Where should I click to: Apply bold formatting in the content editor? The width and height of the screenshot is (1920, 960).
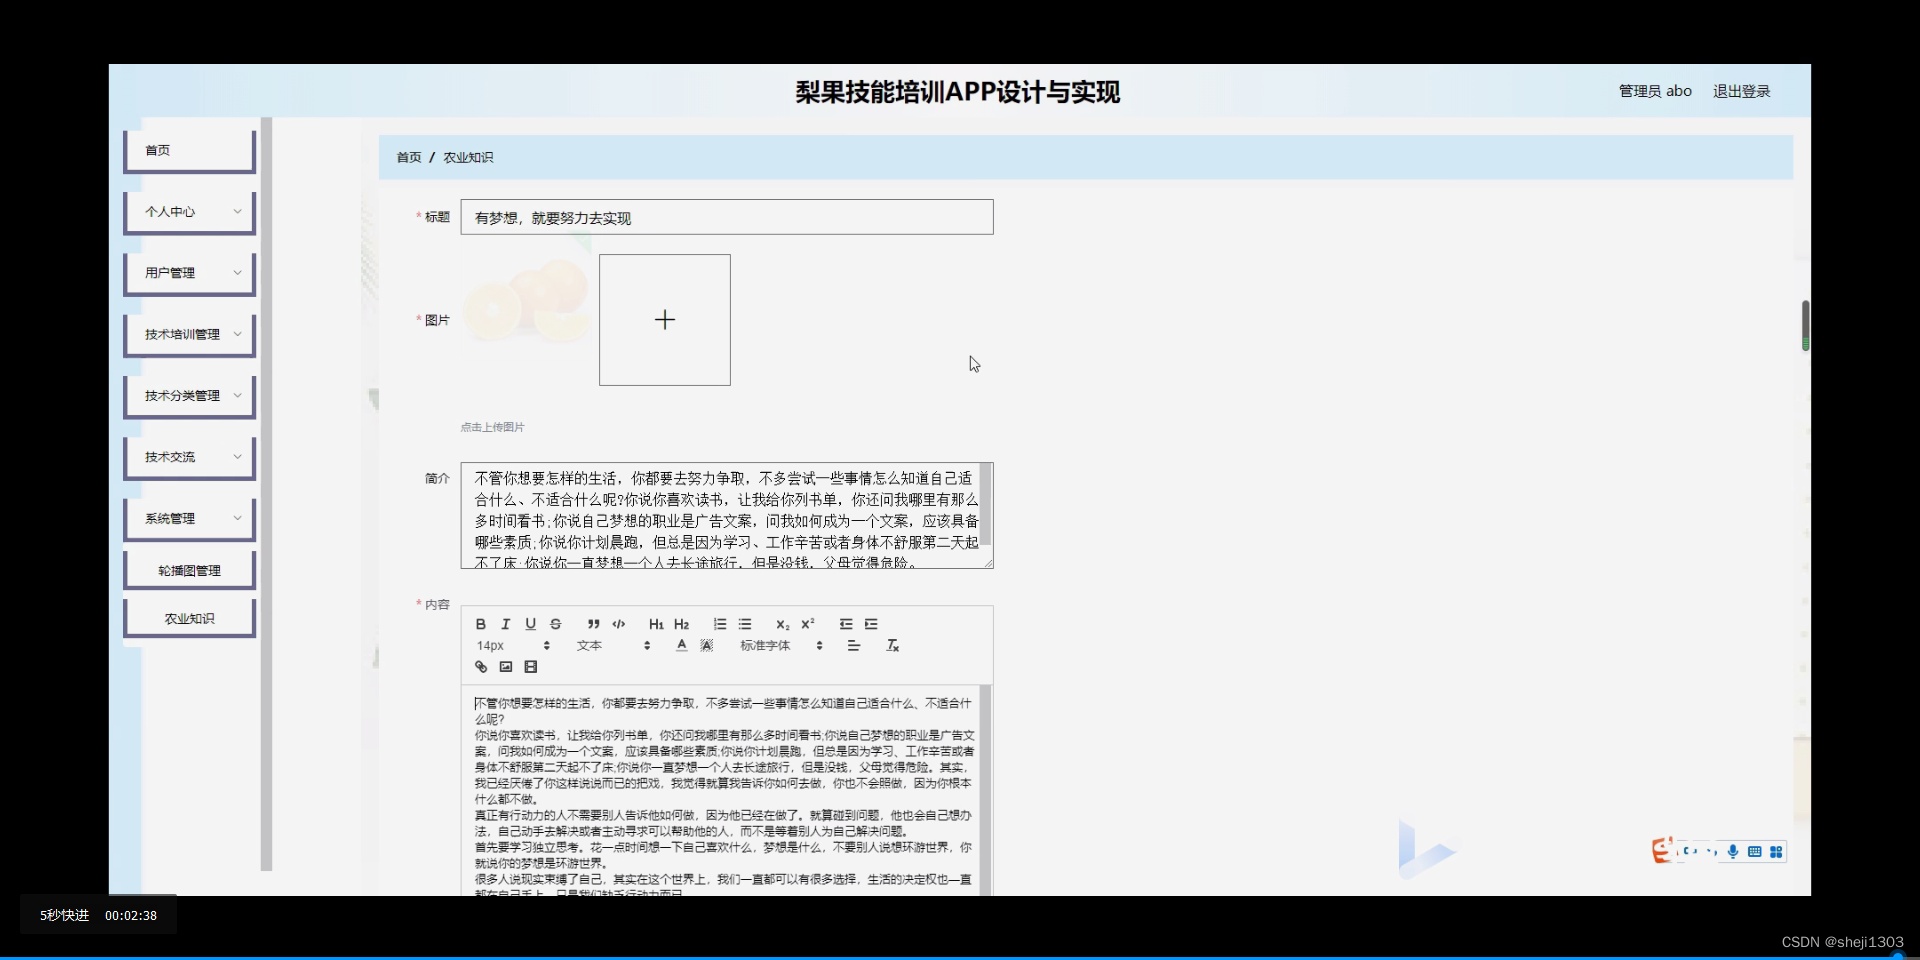point(480,624)
